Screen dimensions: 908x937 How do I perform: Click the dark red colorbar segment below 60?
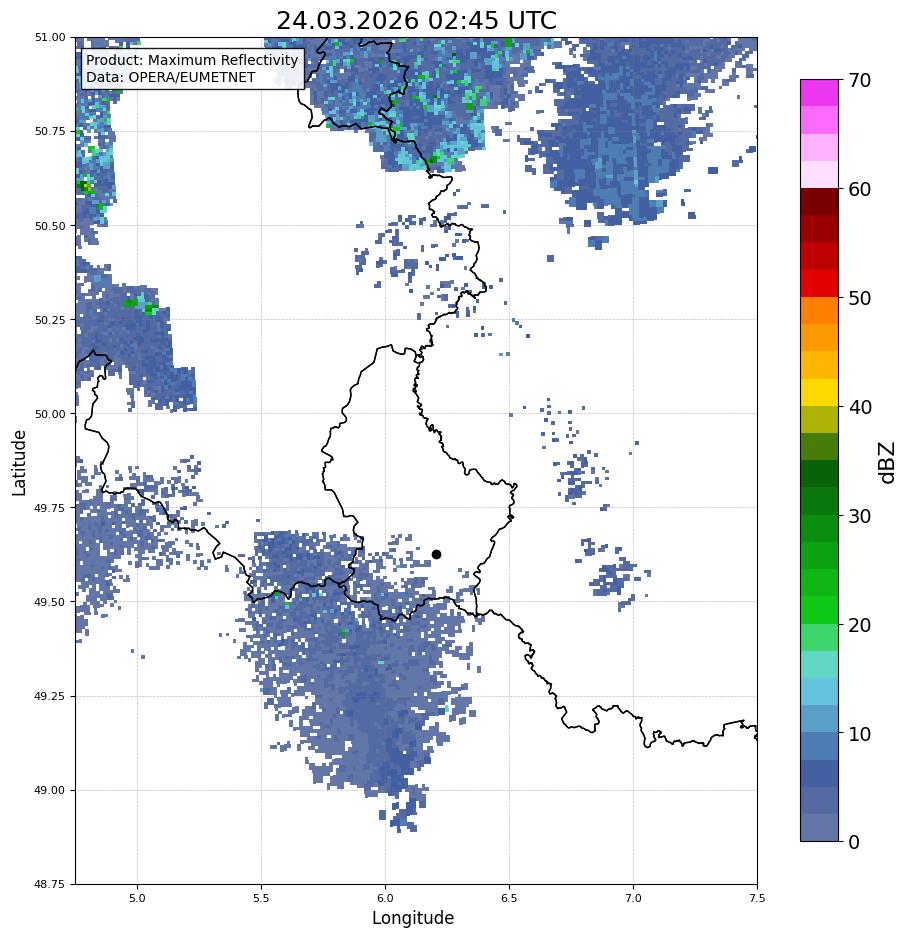click(x=820, y=202)
